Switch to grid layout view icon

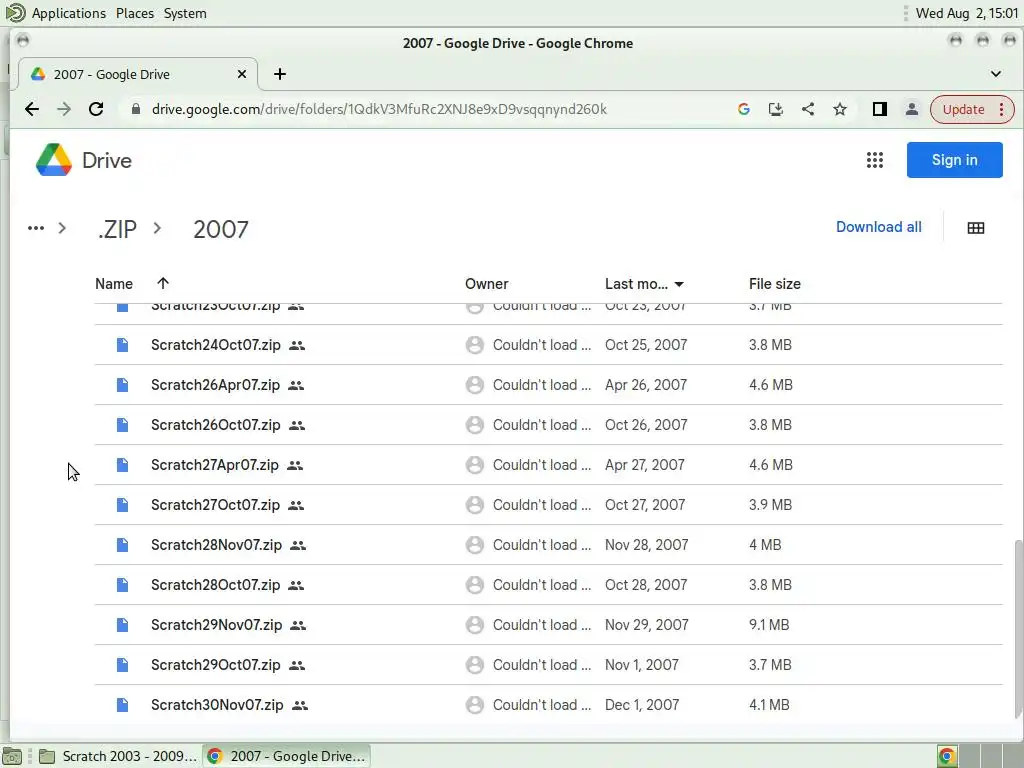tap(976, 228)
